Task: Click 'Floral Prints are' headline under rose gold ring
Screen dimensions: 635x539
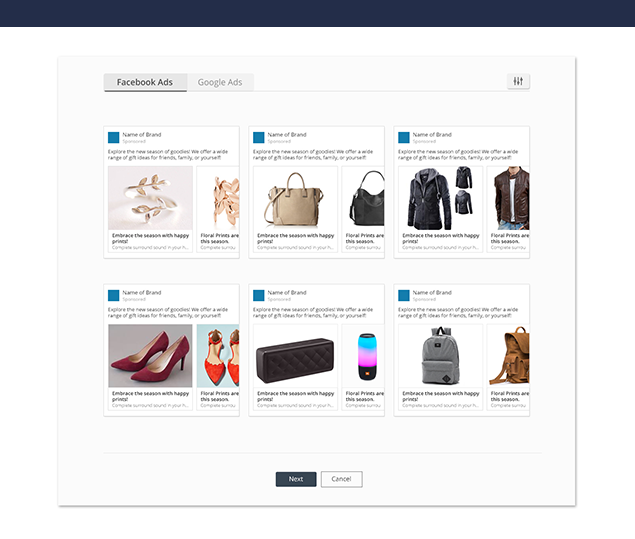Action: [219, 238]
